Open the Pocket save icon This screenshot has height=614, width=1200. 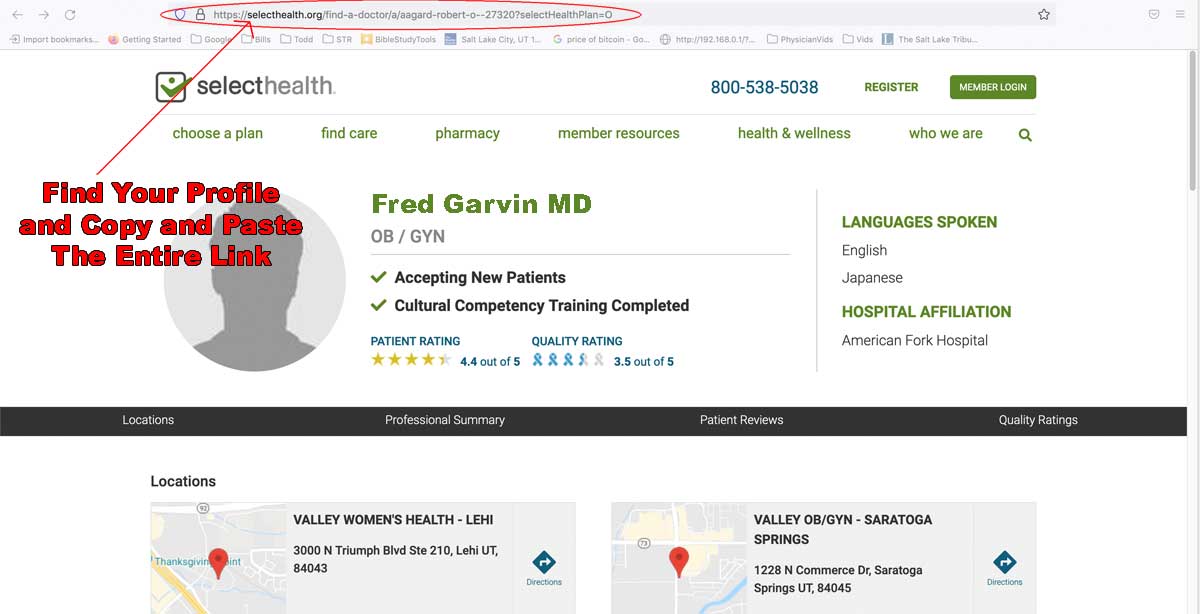(1153, 15)
